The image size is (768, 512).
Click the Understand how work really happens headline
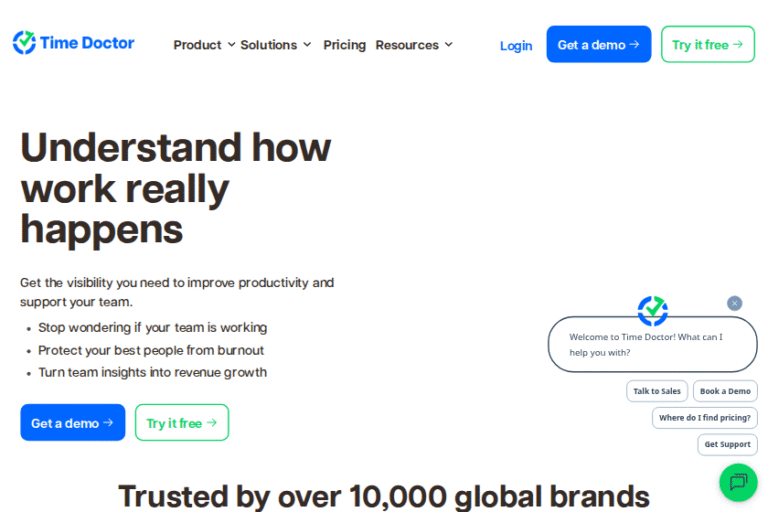click(x=175, y=188)
